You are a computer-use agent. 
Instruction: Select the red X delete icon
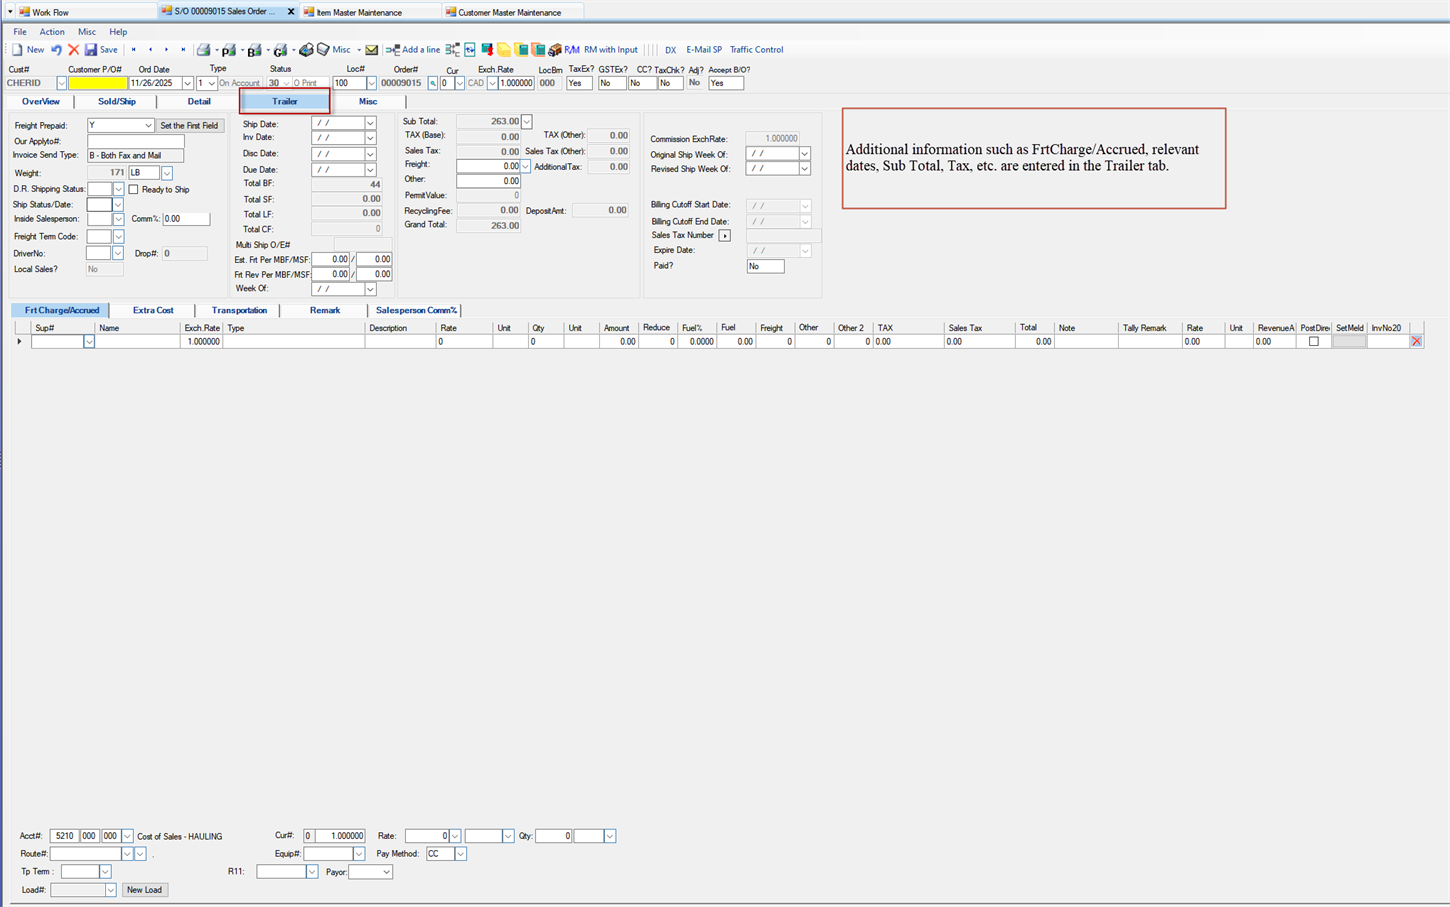(75, 49)
